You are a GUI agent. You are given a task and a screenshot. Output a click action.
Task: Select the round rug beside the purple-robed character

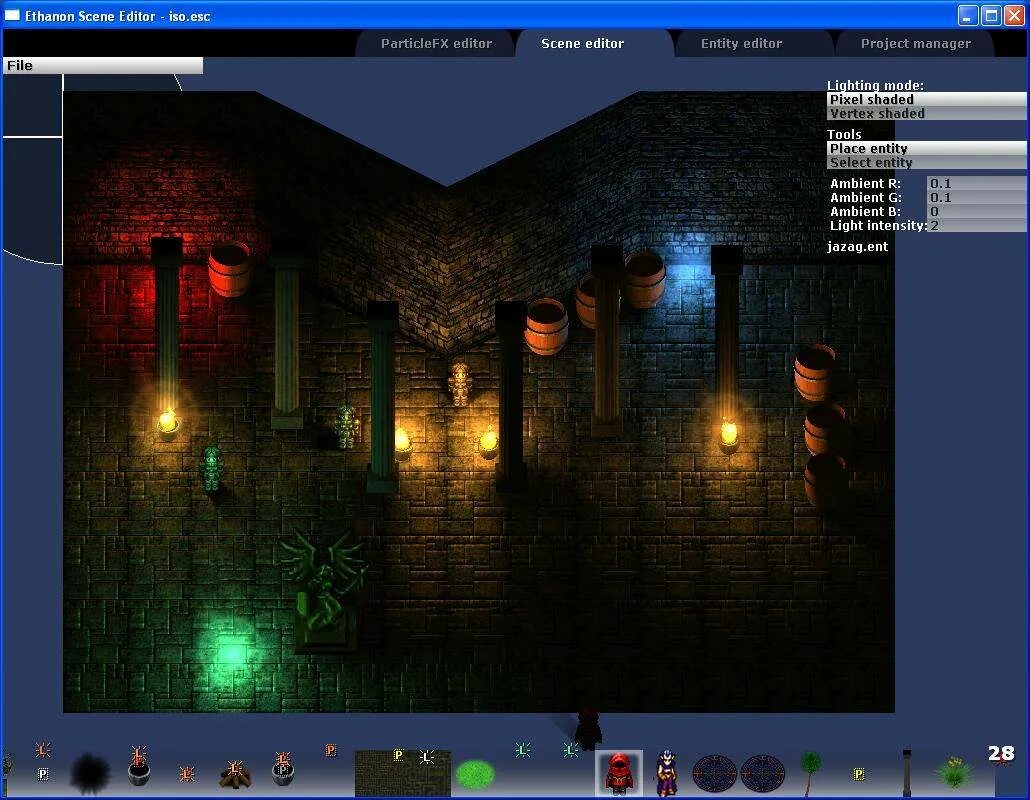715,774
